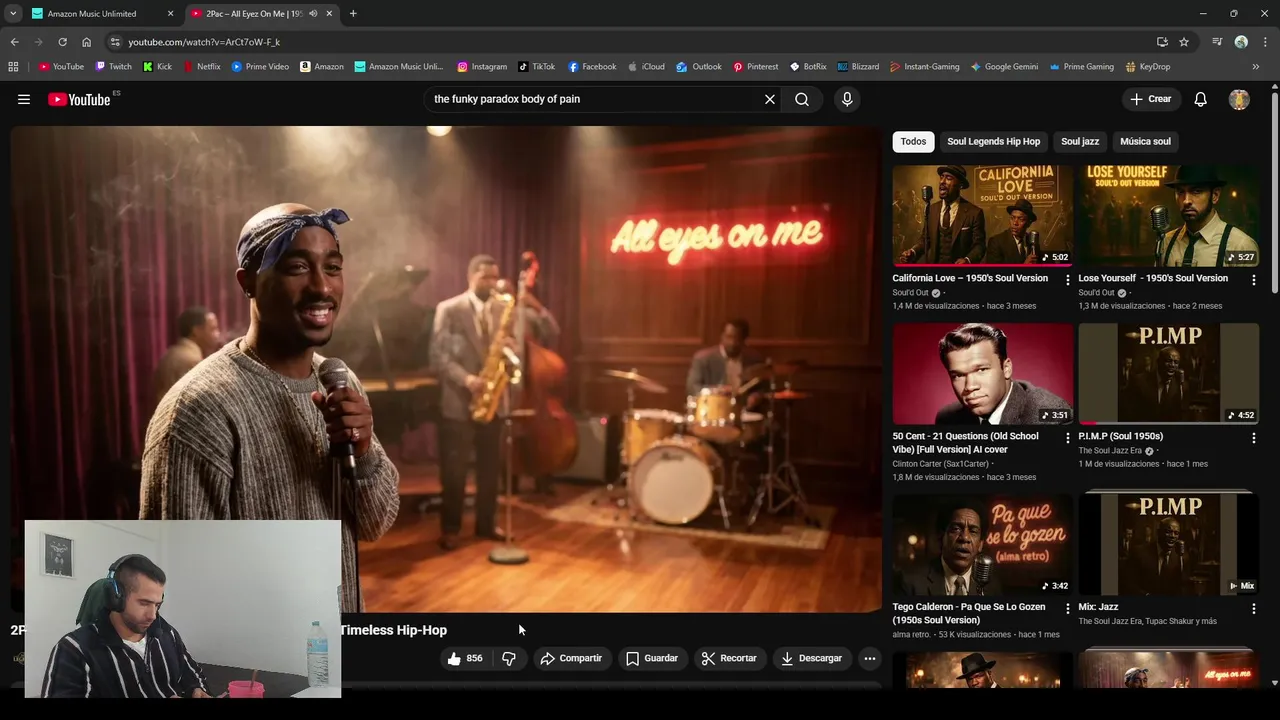
Task: Open options for California Love video
Action: (x=1067, y=280)
